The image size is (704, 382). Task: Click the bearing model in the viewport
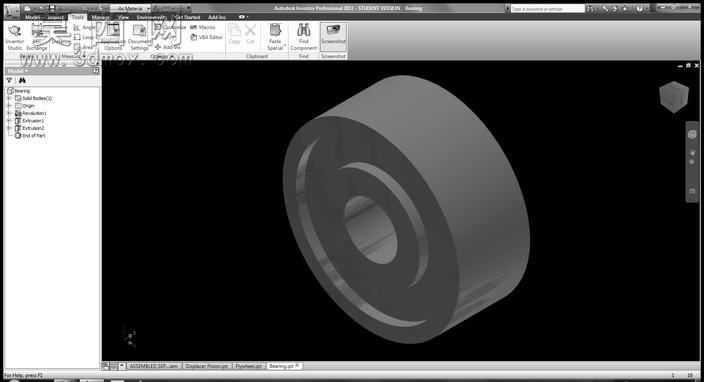[405, 211]
